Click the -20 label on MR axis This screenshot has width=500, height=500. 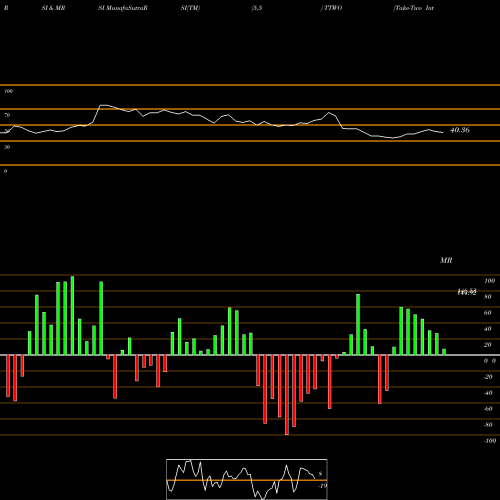[x=488, y=377]
